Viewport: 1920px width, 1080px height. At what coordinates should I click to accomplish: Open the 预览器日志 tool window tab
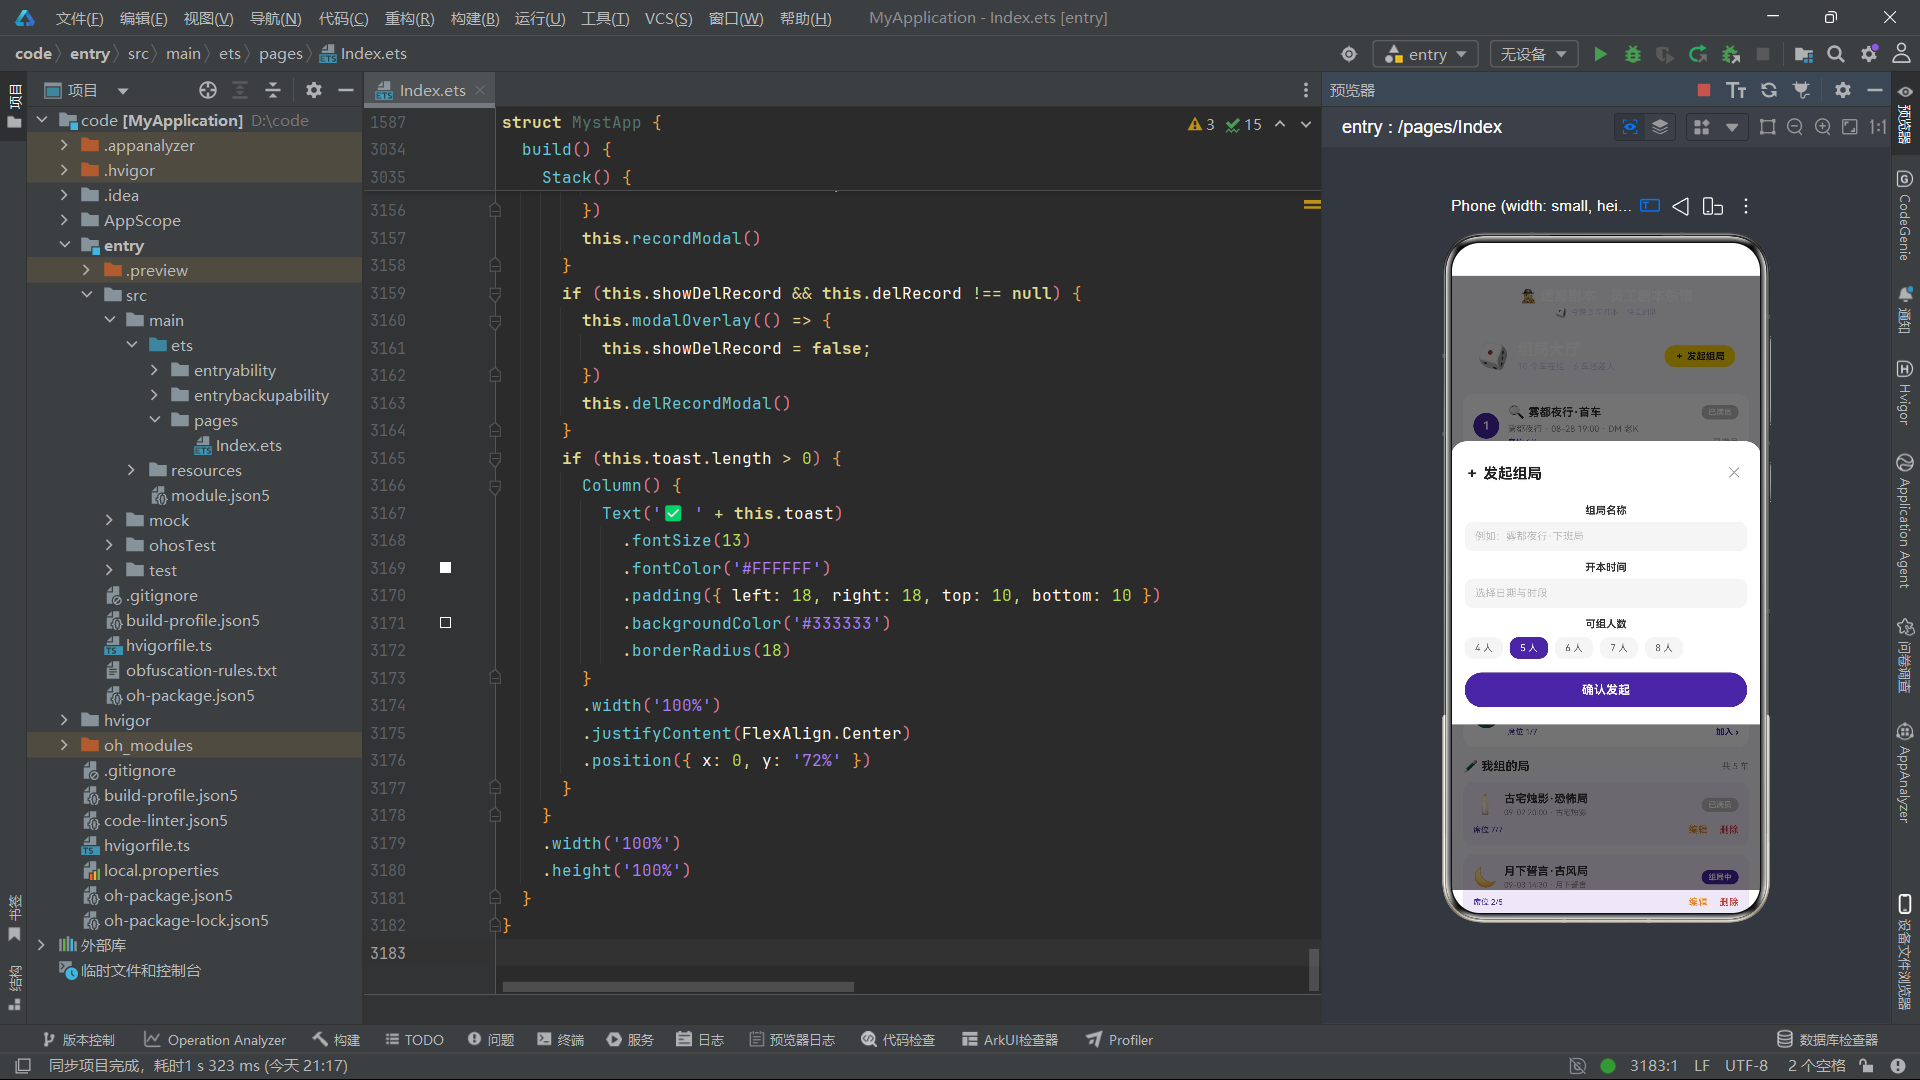(792, 1040)
